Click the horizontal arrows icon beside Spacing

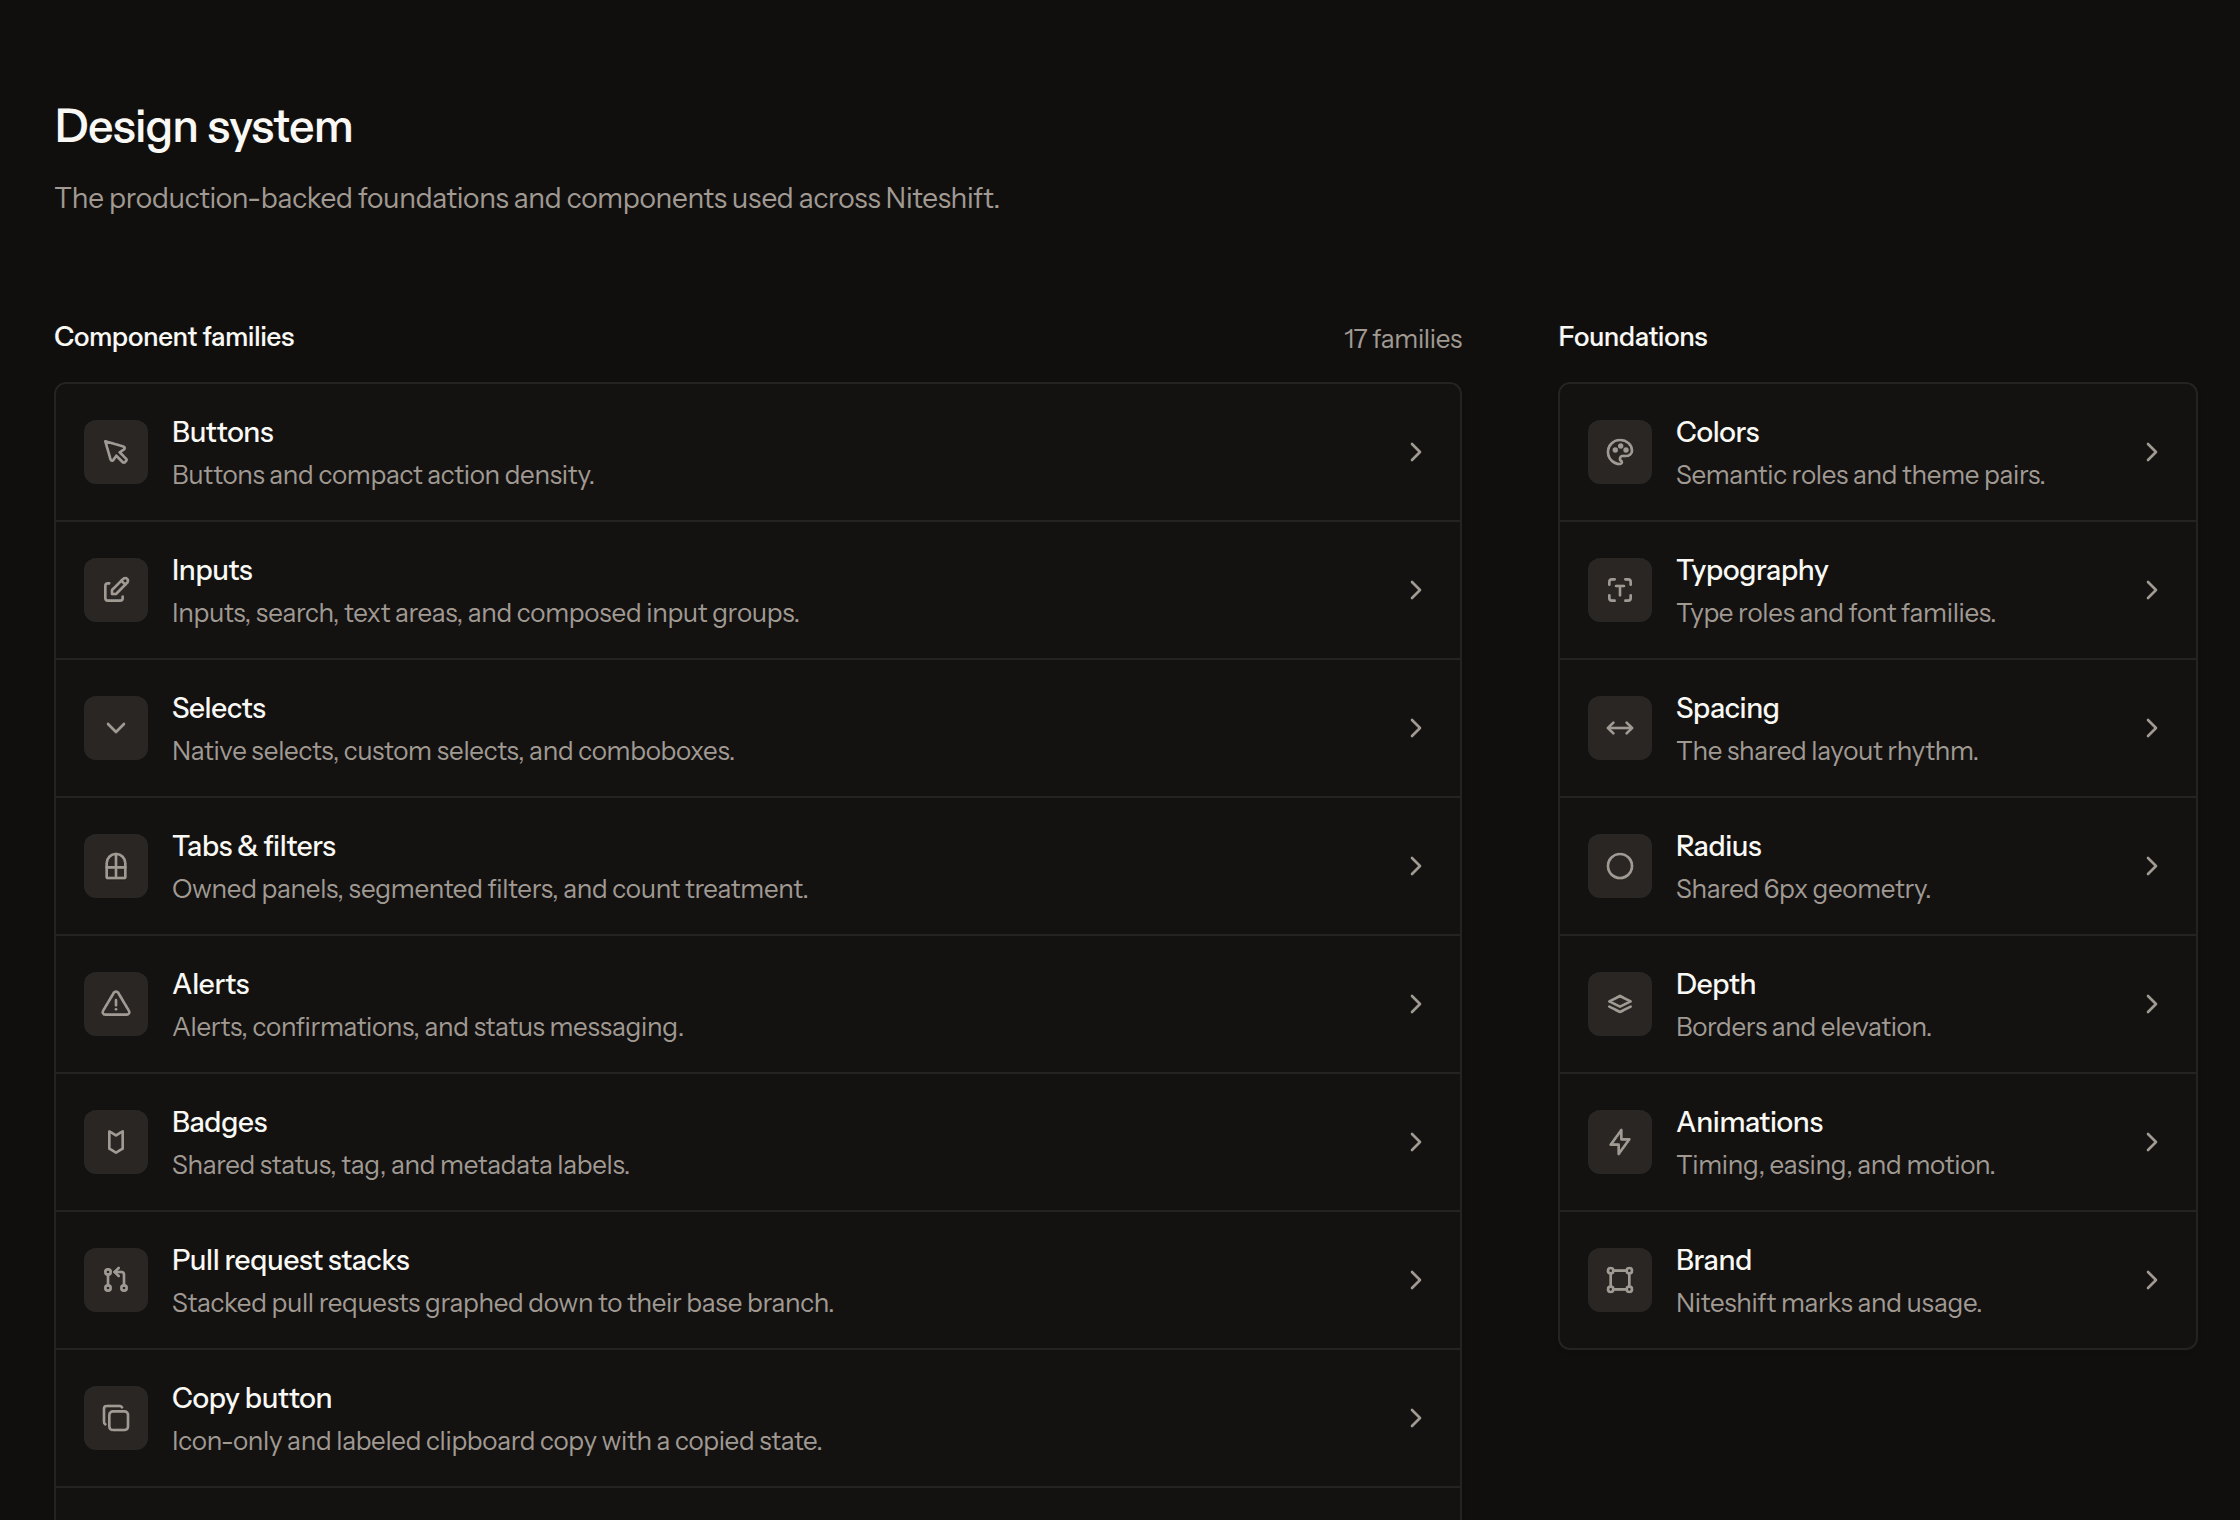point(1620,728)
